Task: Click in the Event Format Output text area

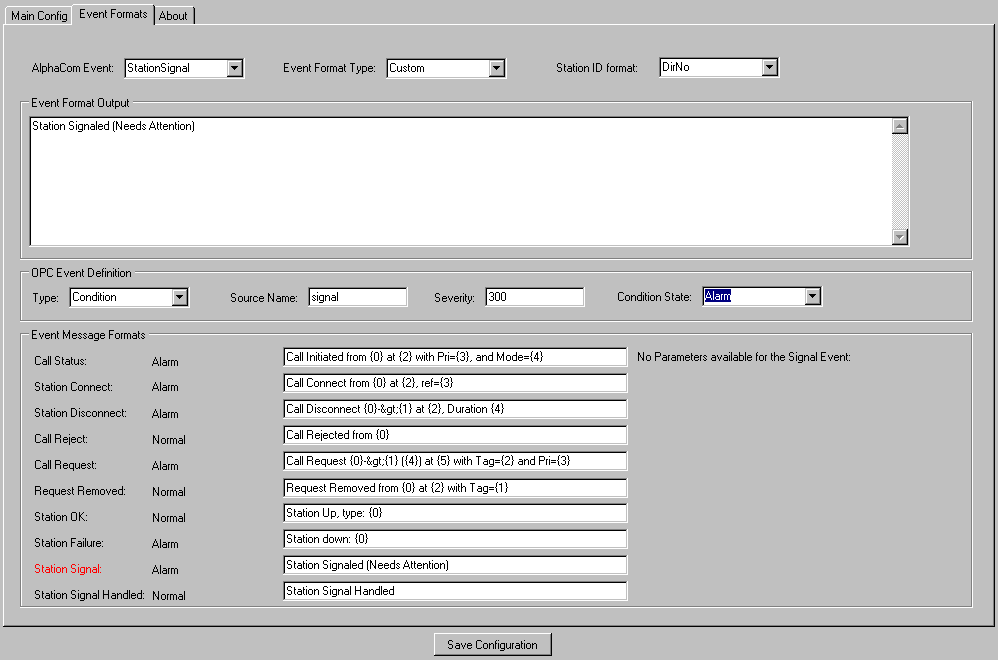Action: point(461,181)
